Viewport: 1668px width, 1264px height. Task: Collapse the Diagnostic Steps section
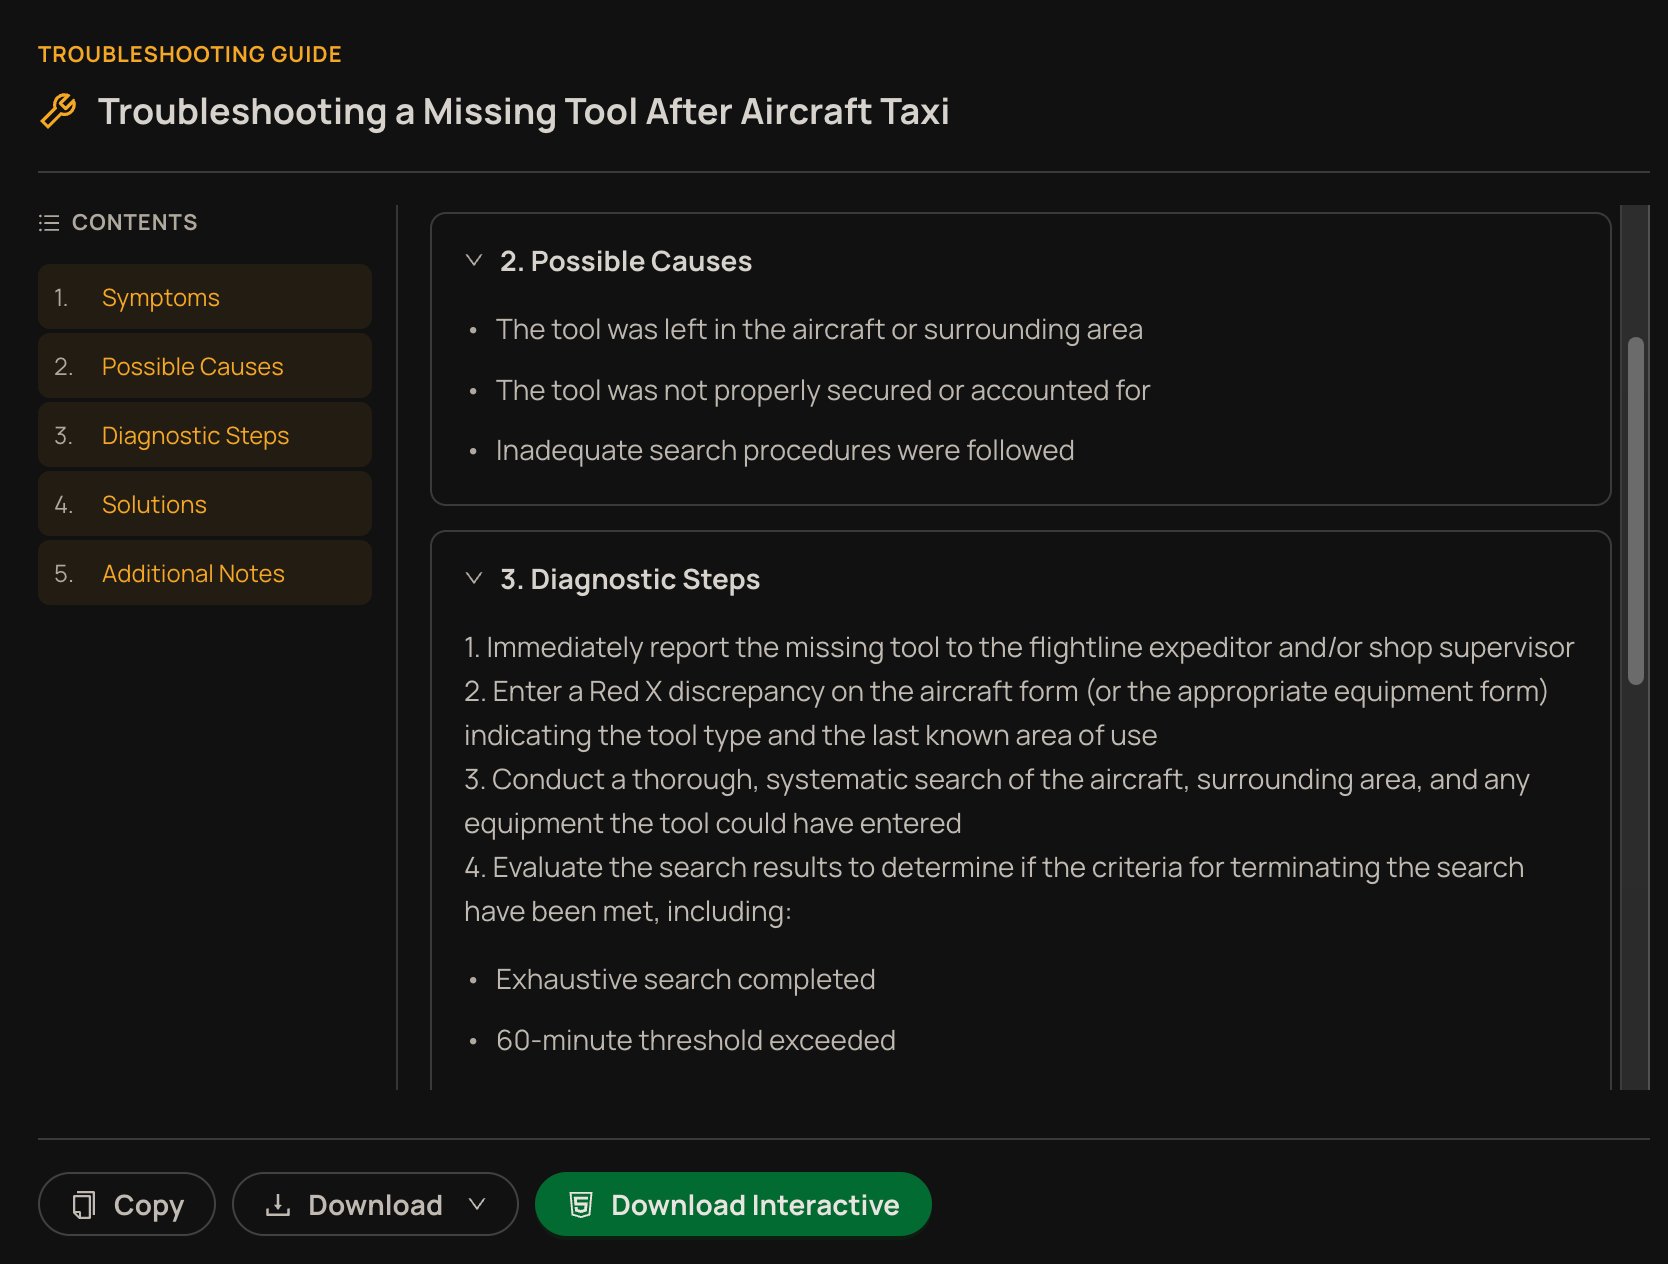pos(474,578)
